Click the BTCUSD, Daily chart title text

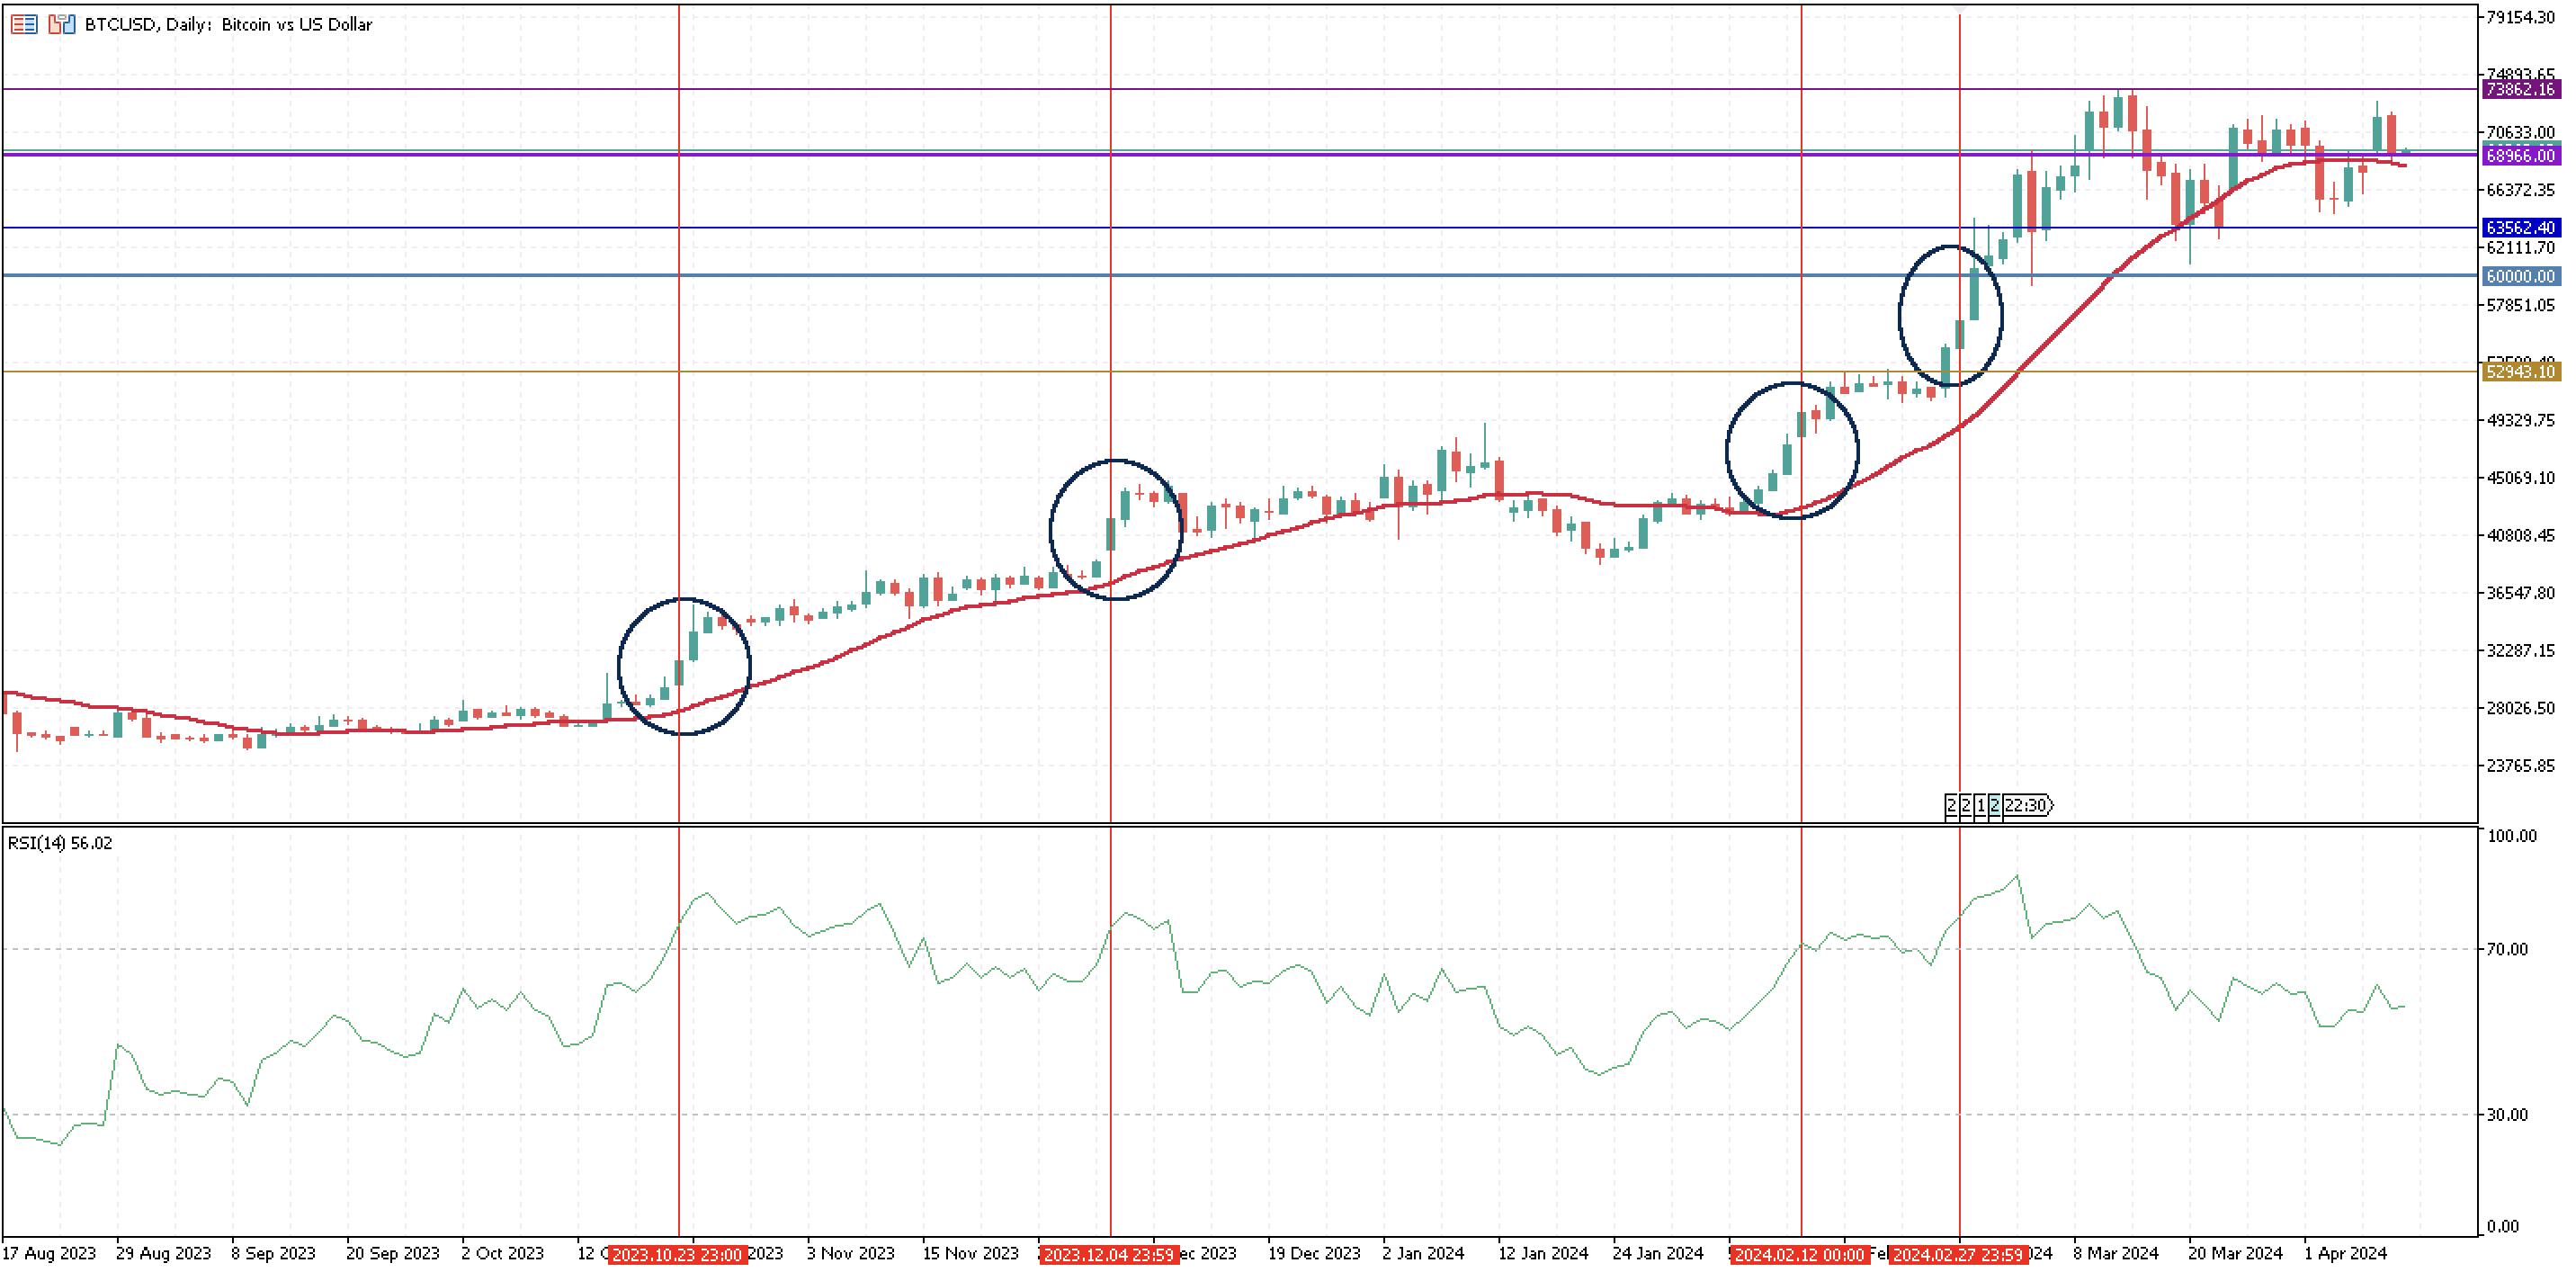[x=228, y=24]
